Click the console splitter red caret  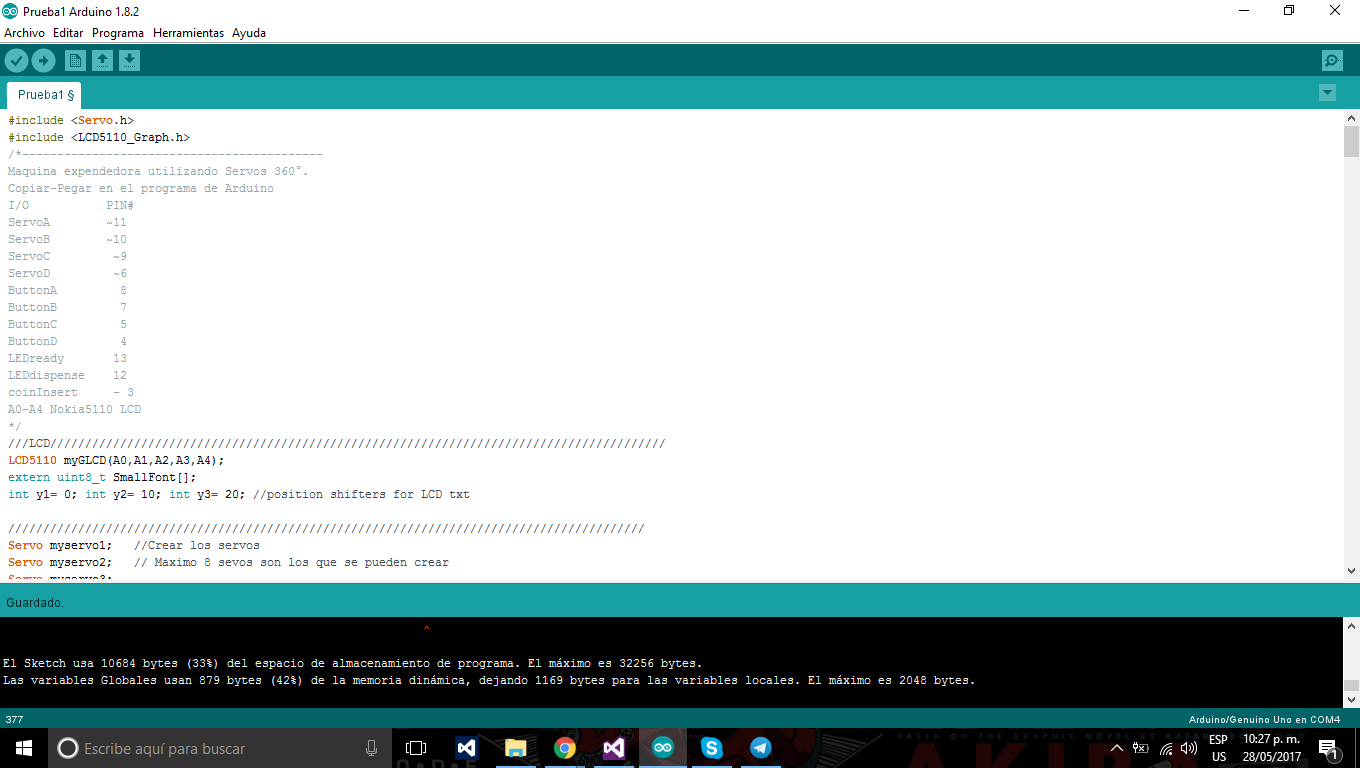427,629
